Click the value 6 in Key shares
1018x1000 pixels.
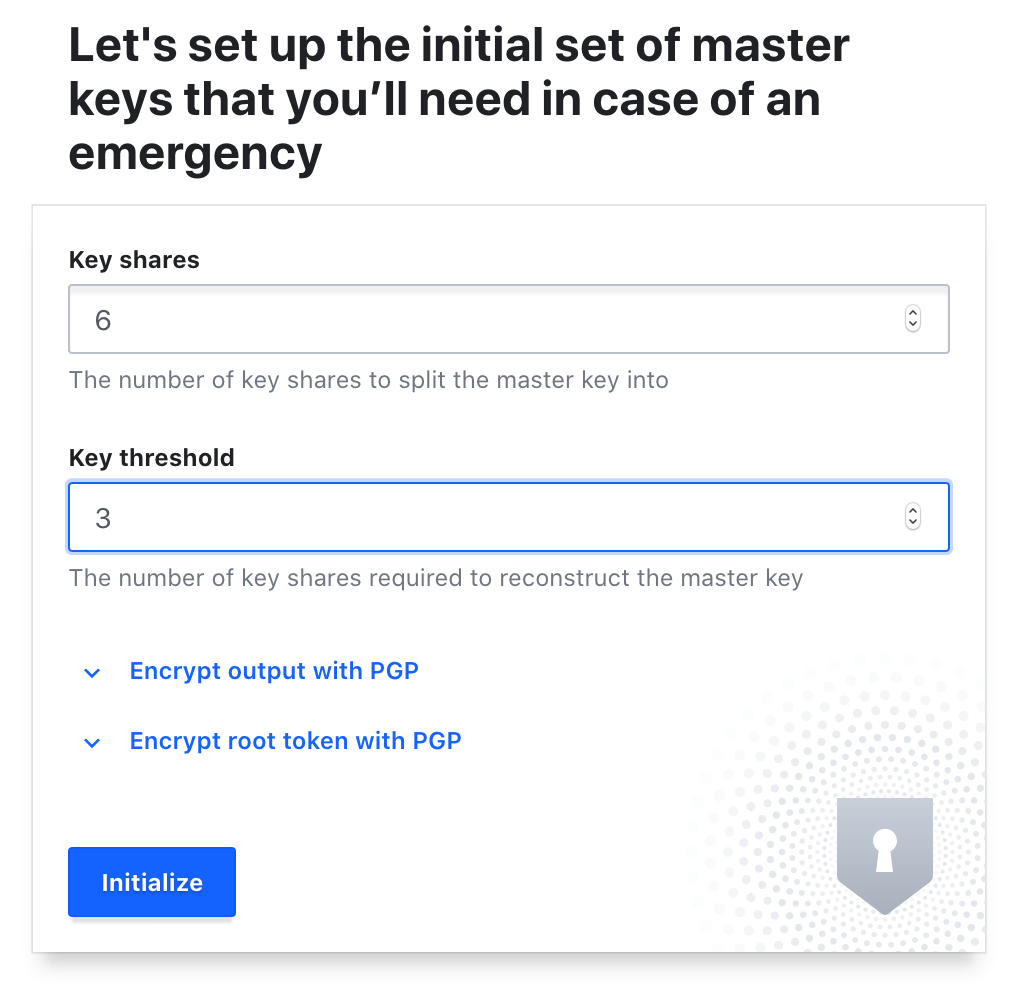click(103, 320)
